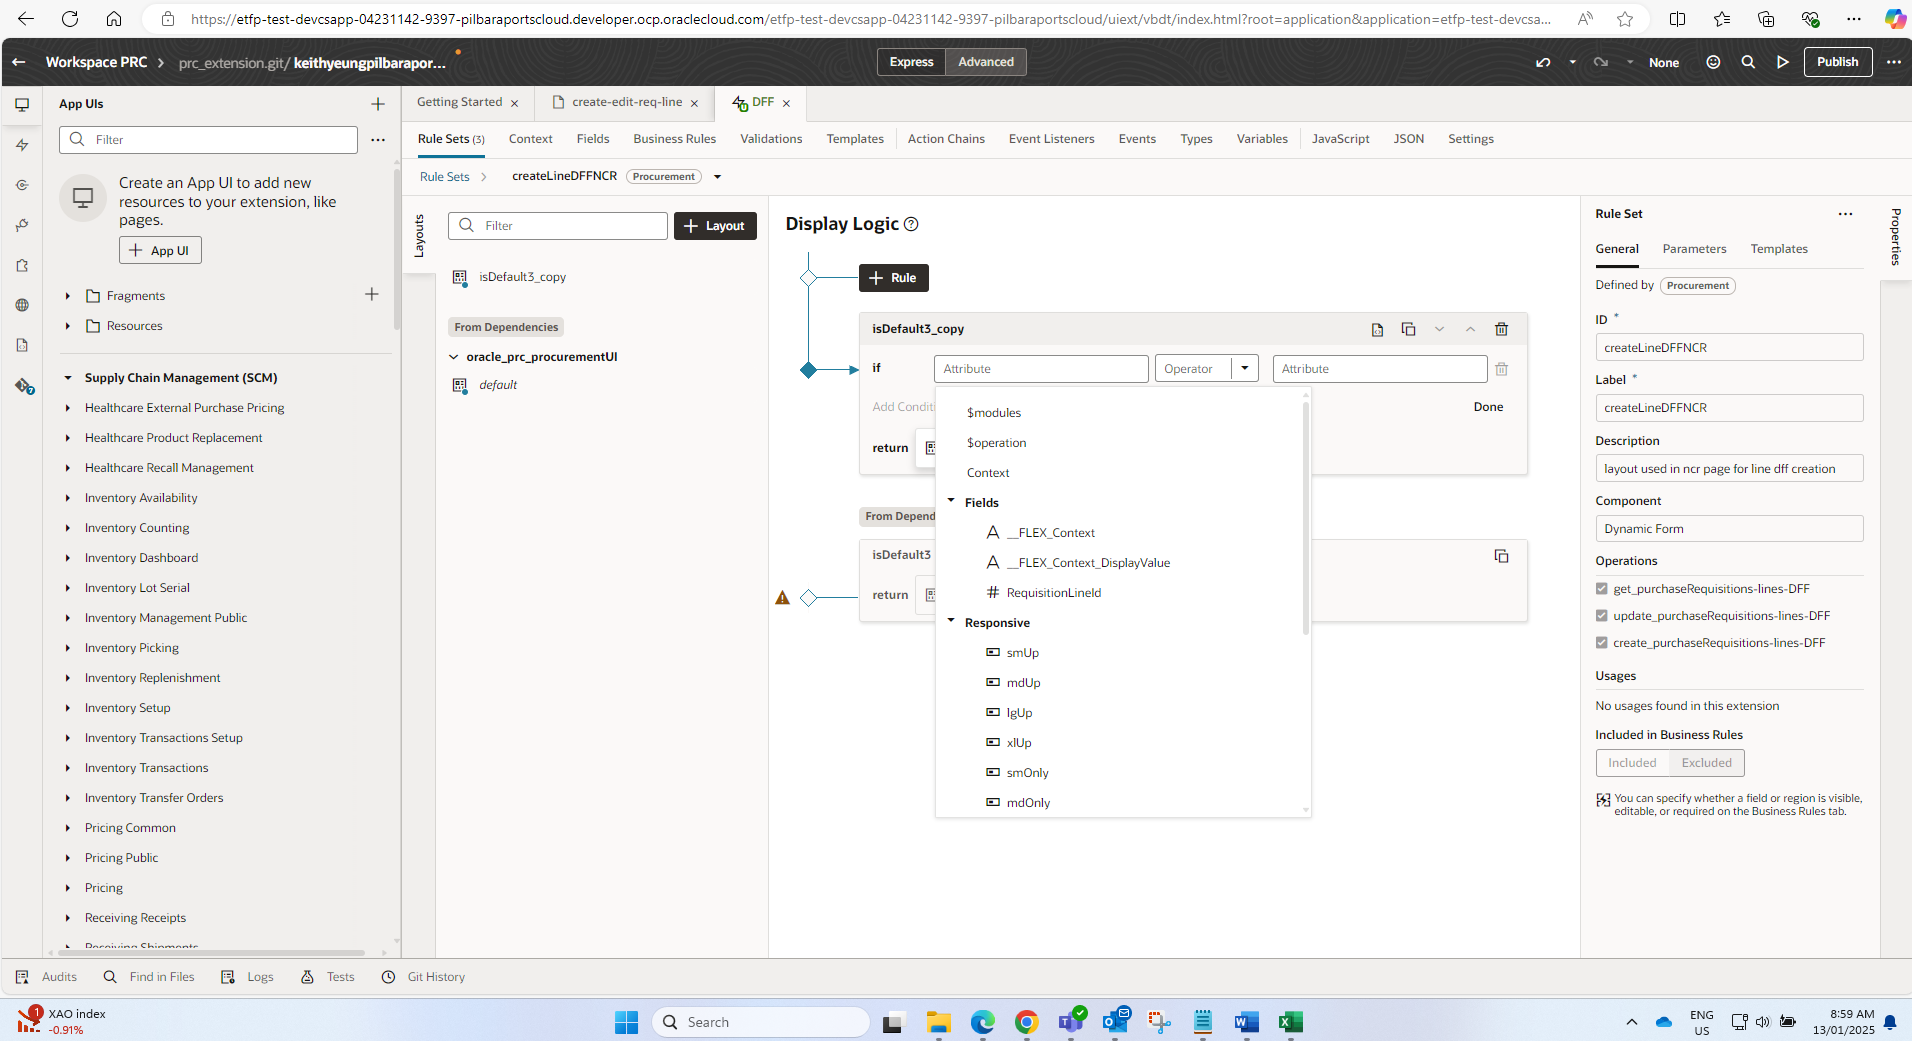Open the header overflow menu beside Publish
This screenshot has width=1912, height=1041.
[1894, 62]
